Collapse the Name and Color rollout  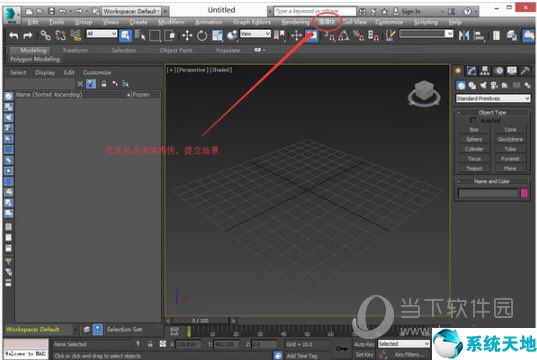pos(492,181)
